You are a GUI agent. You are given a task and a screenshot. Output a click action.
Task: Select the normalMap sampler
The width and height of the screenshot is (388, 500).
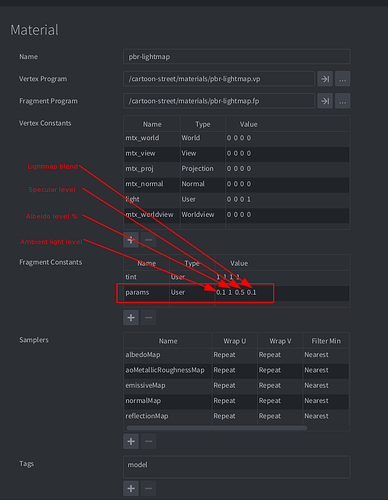click(143, 401)
